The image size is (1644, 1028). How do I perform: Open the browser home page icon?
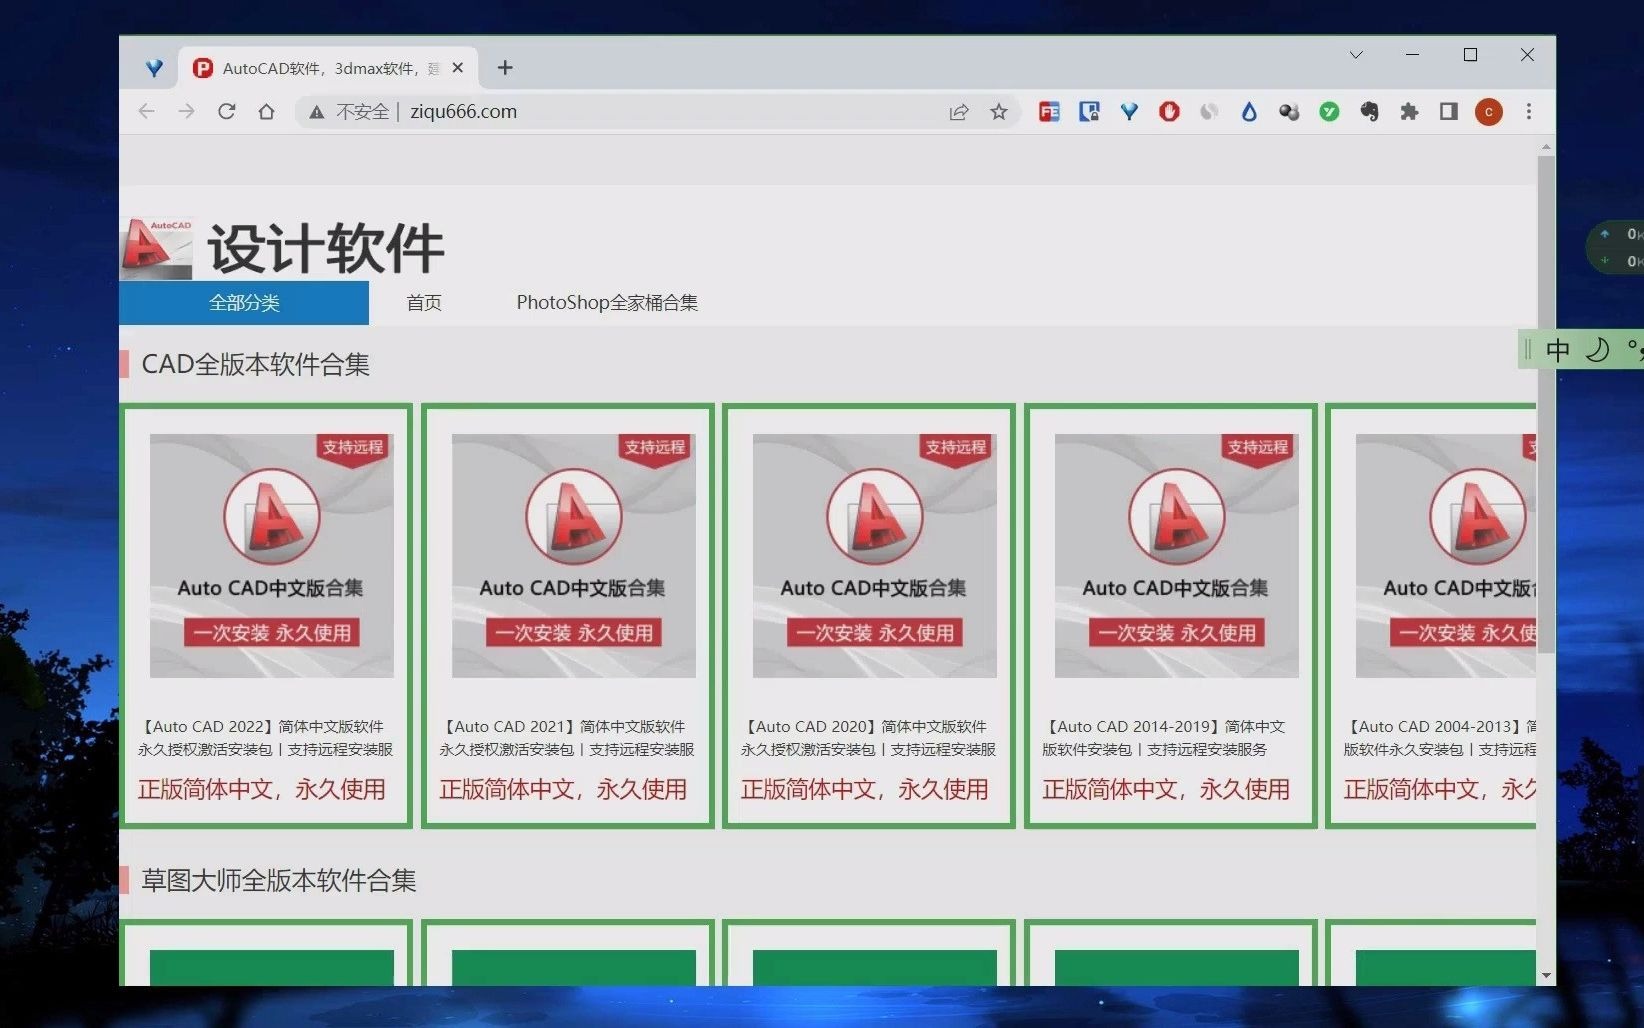click(266, 111)
